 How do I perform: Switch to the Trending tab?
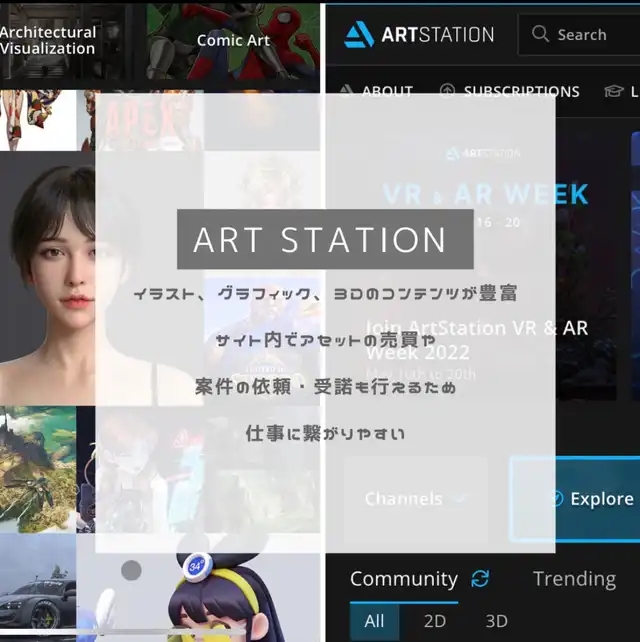click(574, 579)
